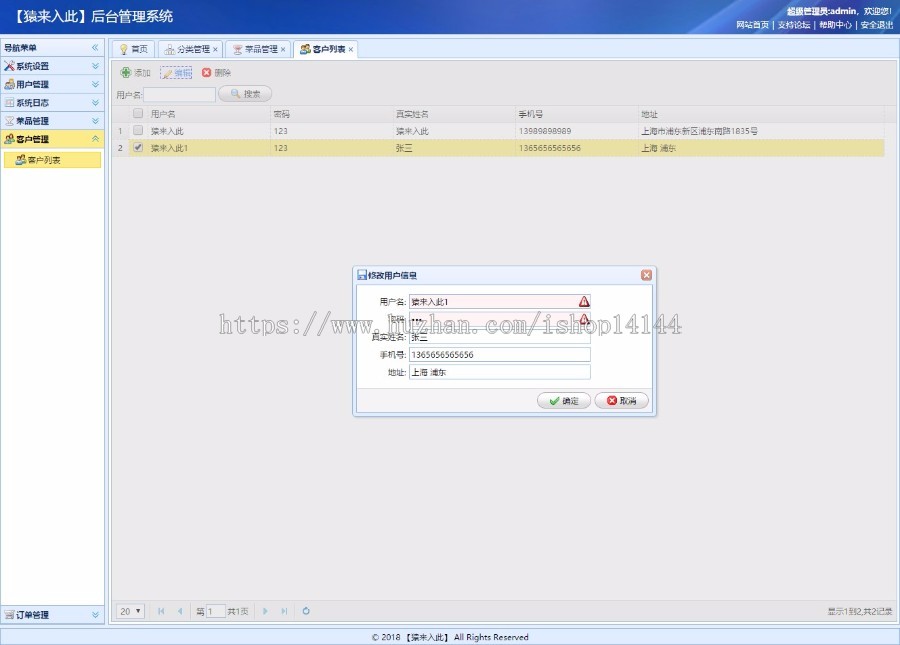Click the 手机号 input field in dialog

click(x=499, y=355)
